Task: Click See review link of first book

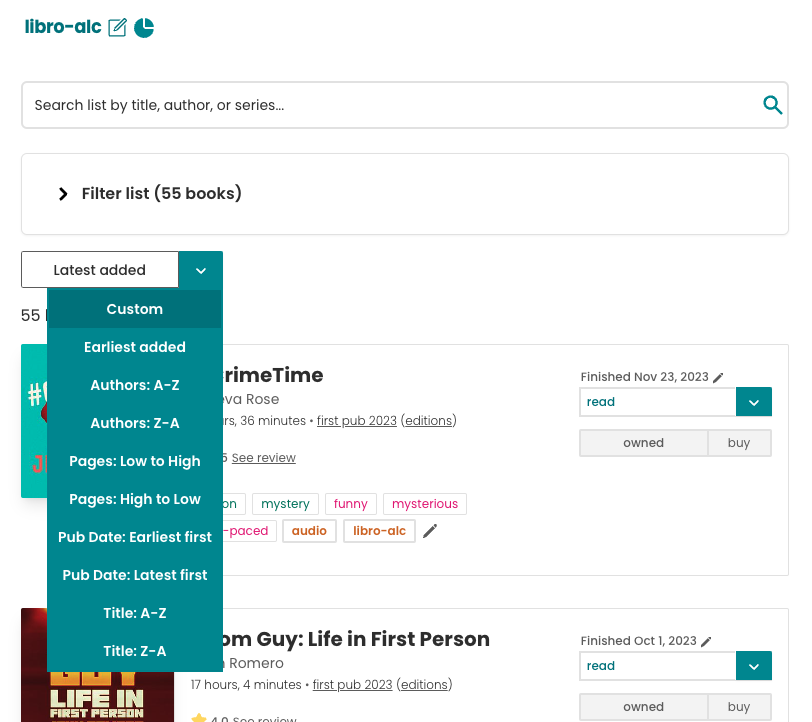Action: point(264,458)
